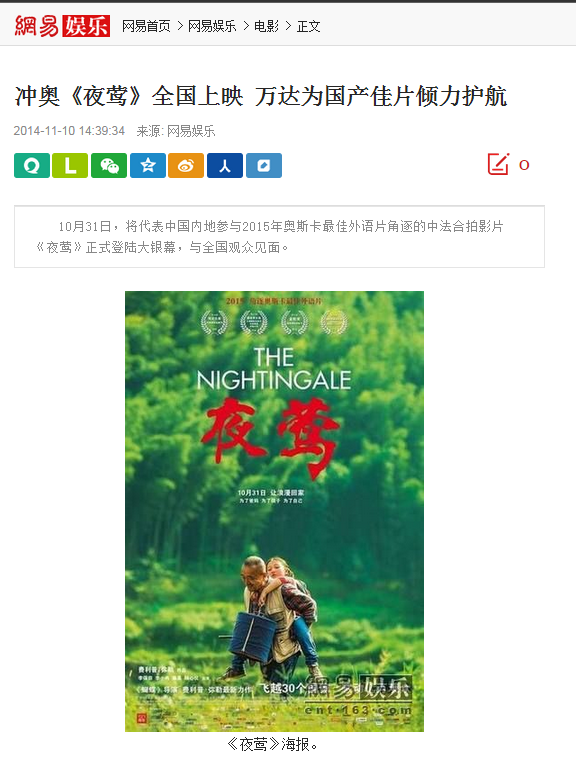The image size is (576, 758).
Task: Click the 《夜莺》海报 caption
Action: point(272,744)
